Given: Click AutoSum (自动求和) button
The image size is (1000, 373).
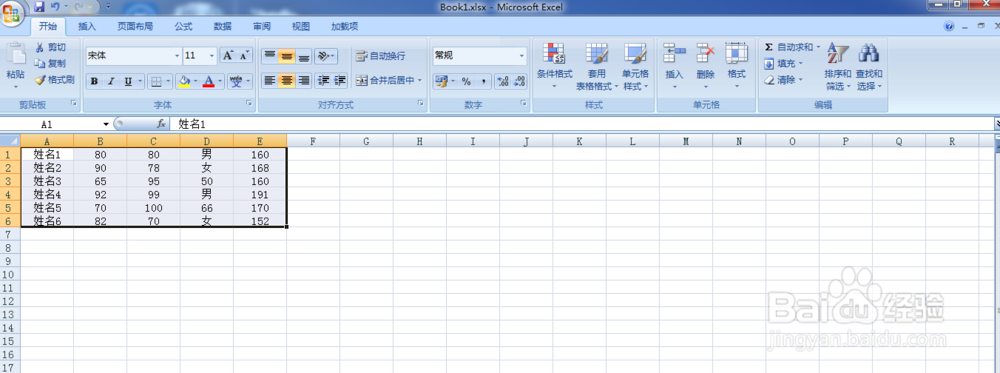Looking at the screenshot, I should coord(792,47).
